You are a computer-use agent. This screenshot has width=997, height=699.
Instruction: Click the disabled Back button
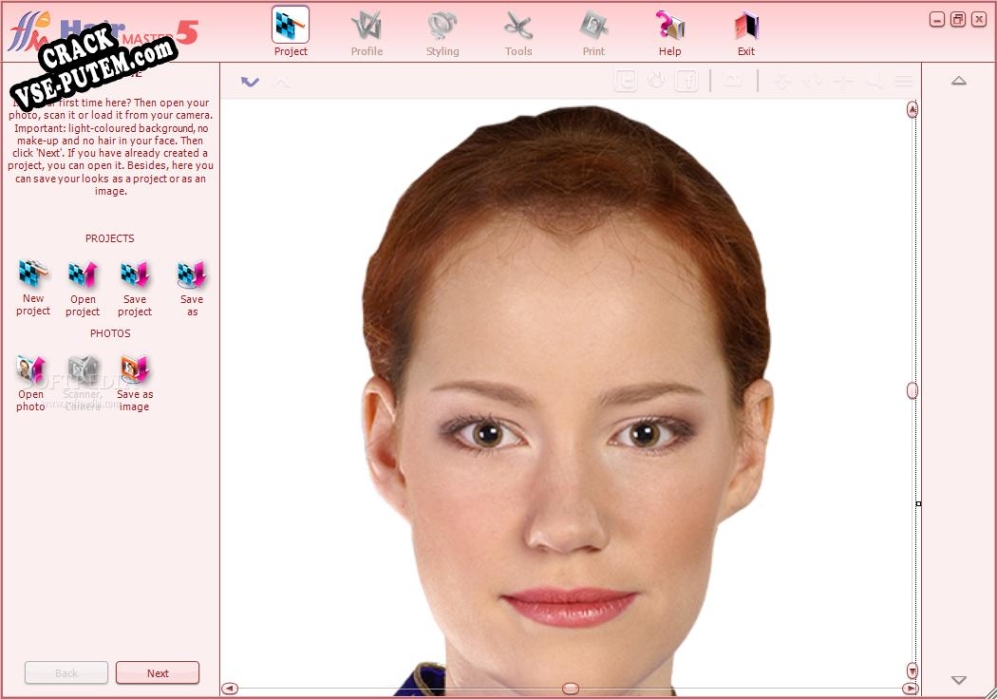(66, 673)
